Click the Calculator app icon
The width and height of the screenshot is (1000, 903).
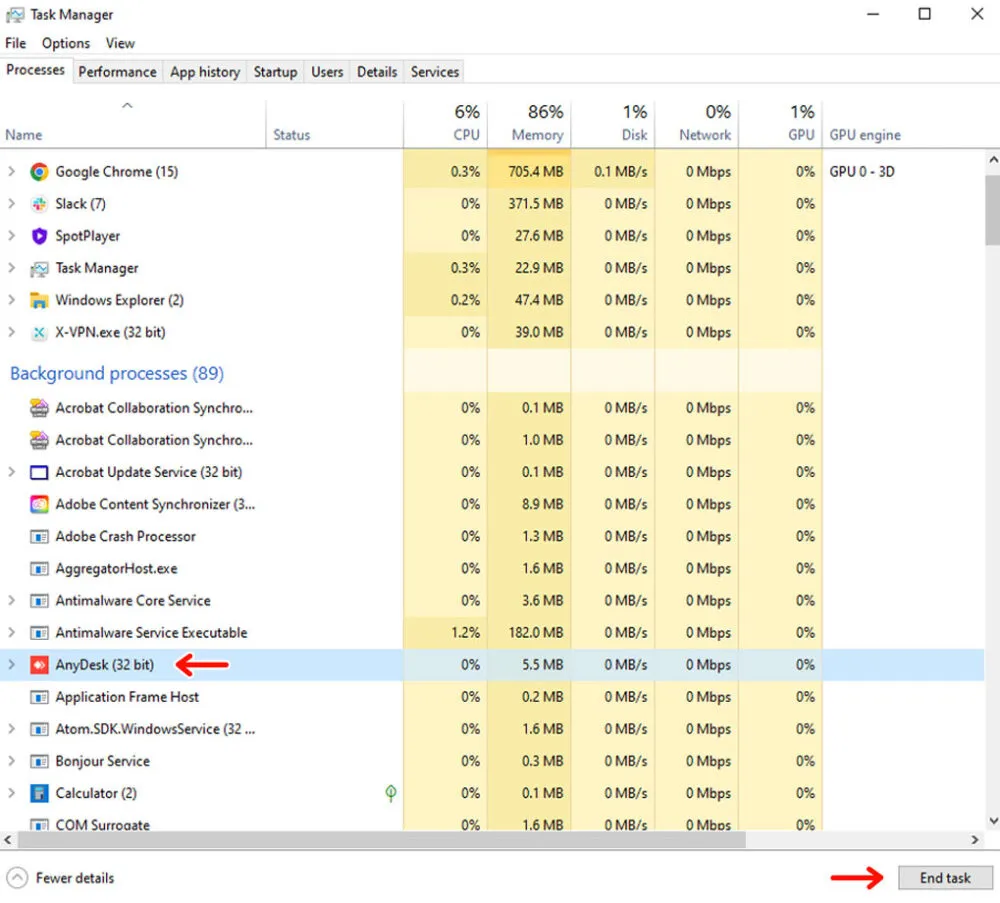coord(39,793)
